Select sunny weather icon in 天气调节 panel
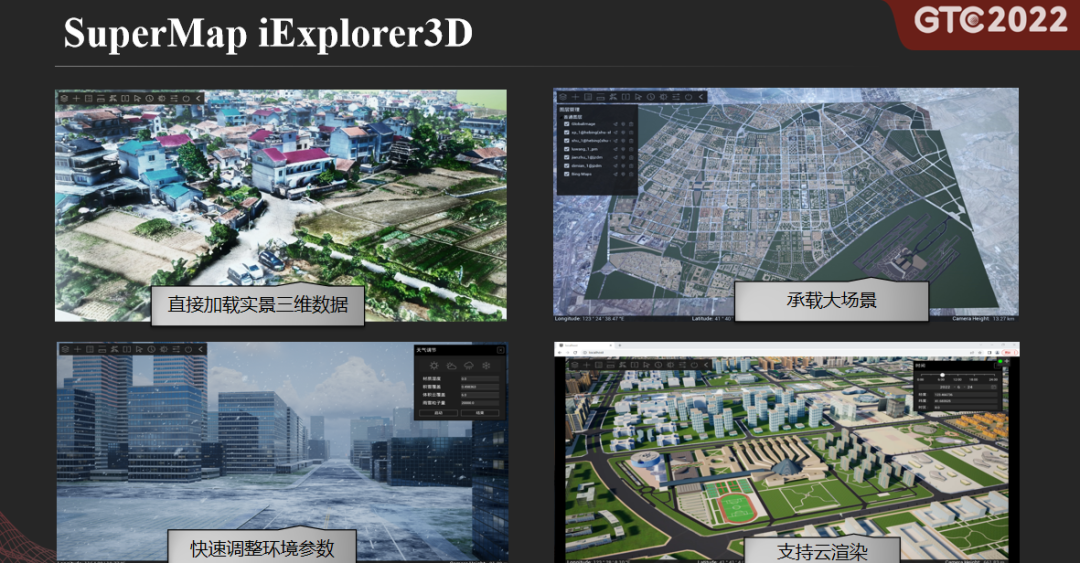This screenshot has height=563, width=1080. pyautogui.click(x=434, y=365)
